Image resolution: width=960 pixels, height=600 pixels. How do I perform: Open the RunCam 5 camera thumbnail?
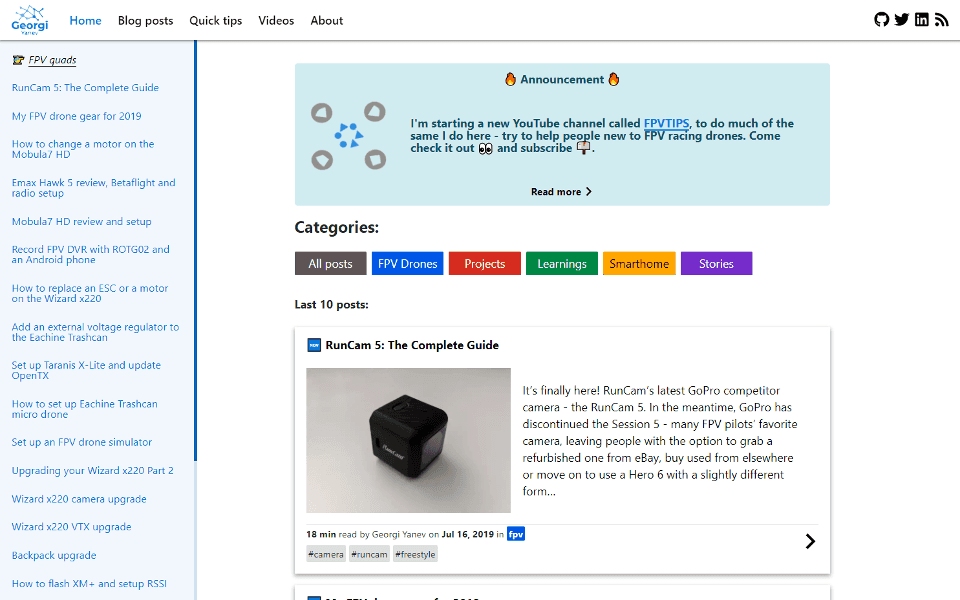pos(408,440)
